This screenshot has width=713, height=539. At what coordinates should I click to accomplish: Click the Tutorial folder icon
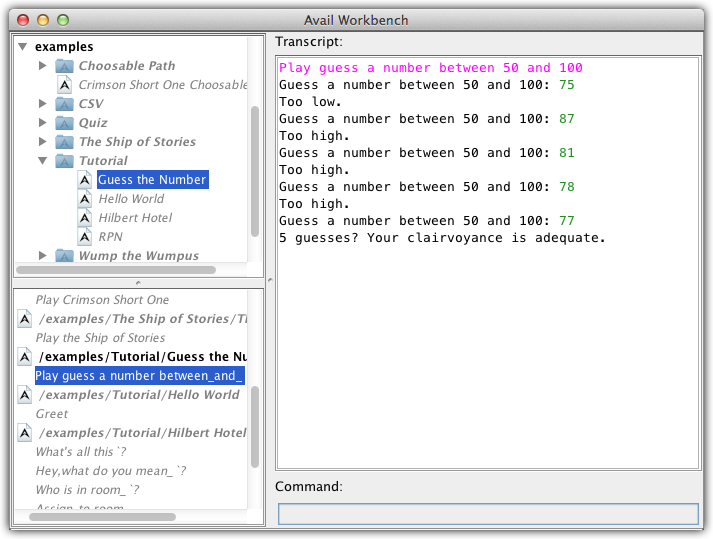[x=65, y=161]
